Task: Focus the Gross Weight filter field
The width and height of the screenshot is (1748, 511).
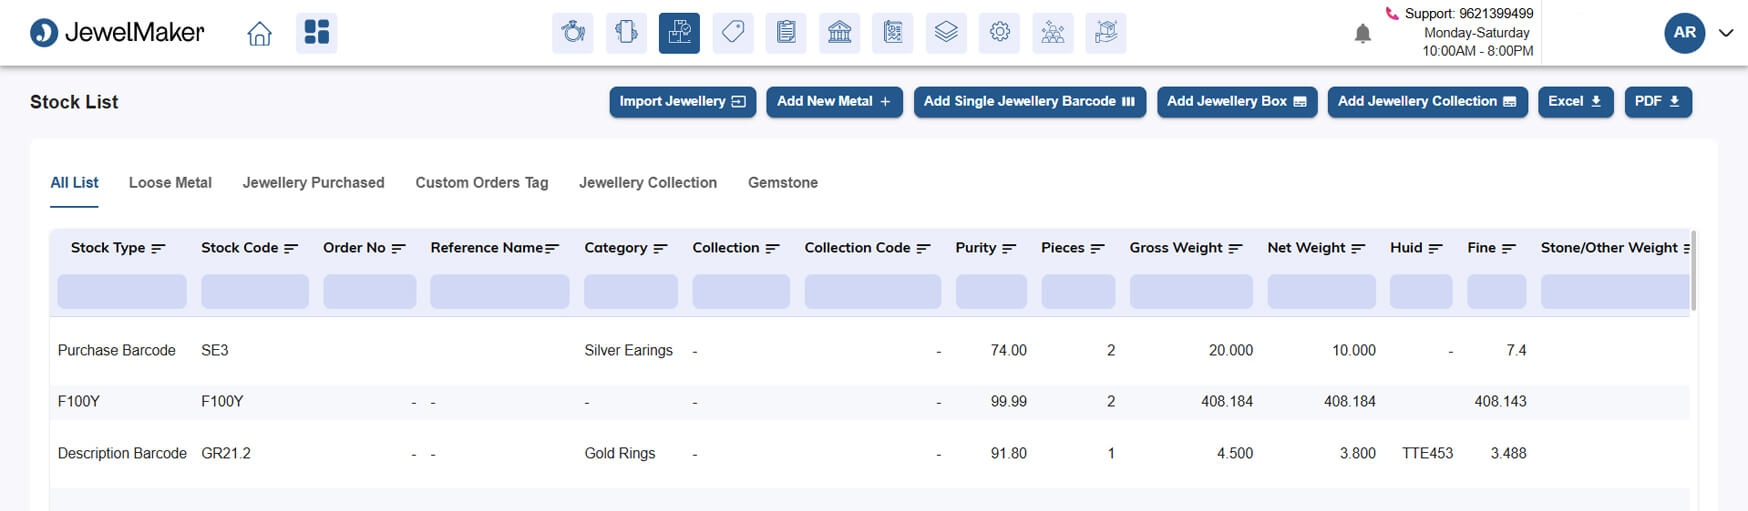Action: tap(1191, 292)
